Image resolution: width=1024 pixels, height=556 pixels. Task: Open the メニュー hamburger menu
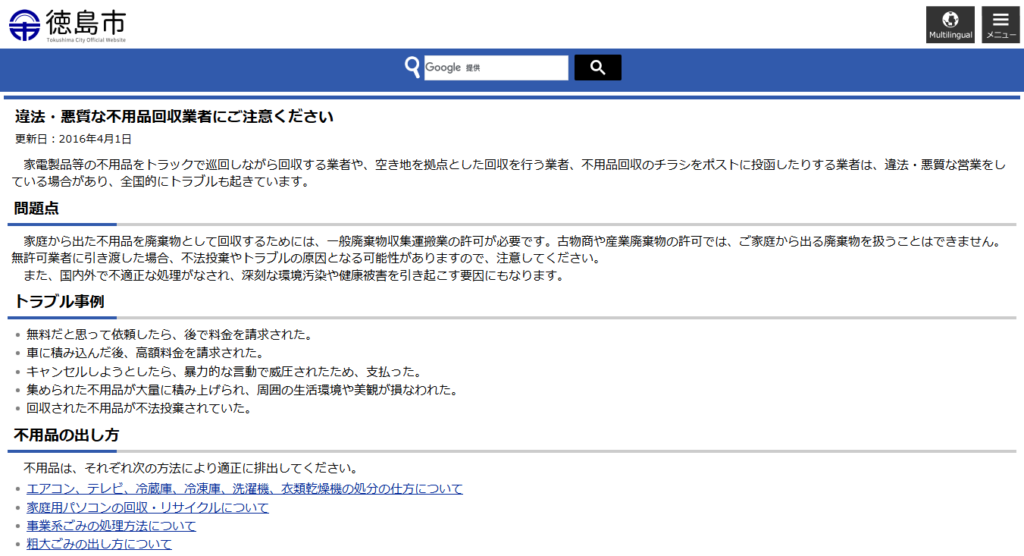1000,25
